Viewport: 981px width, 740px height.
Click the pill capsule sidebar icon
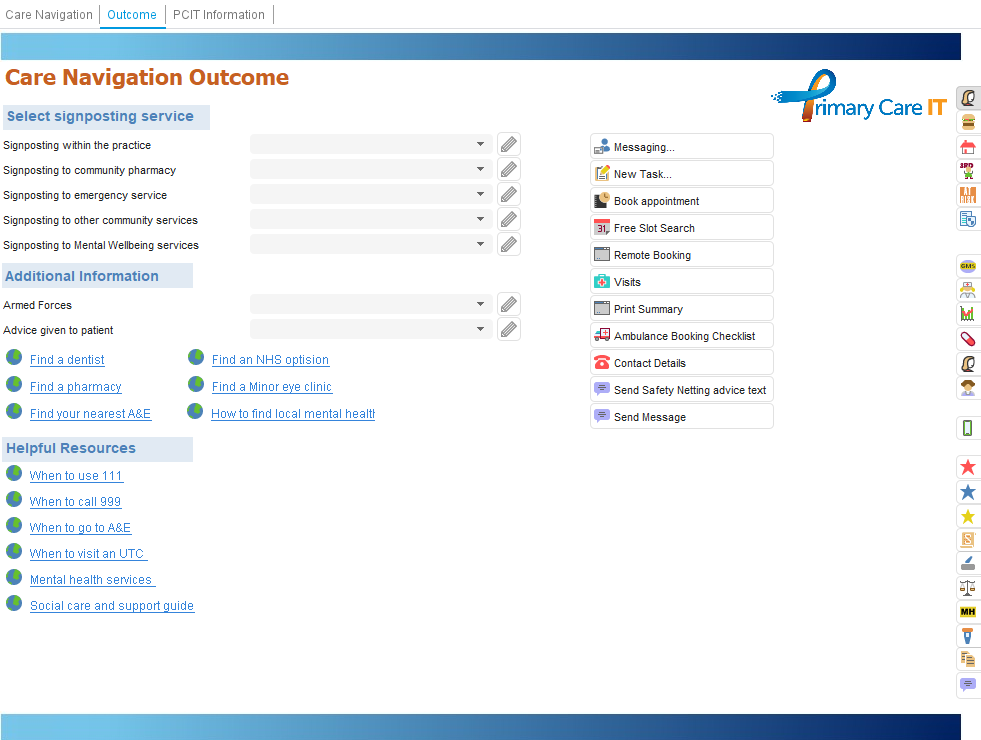(967, 339)
